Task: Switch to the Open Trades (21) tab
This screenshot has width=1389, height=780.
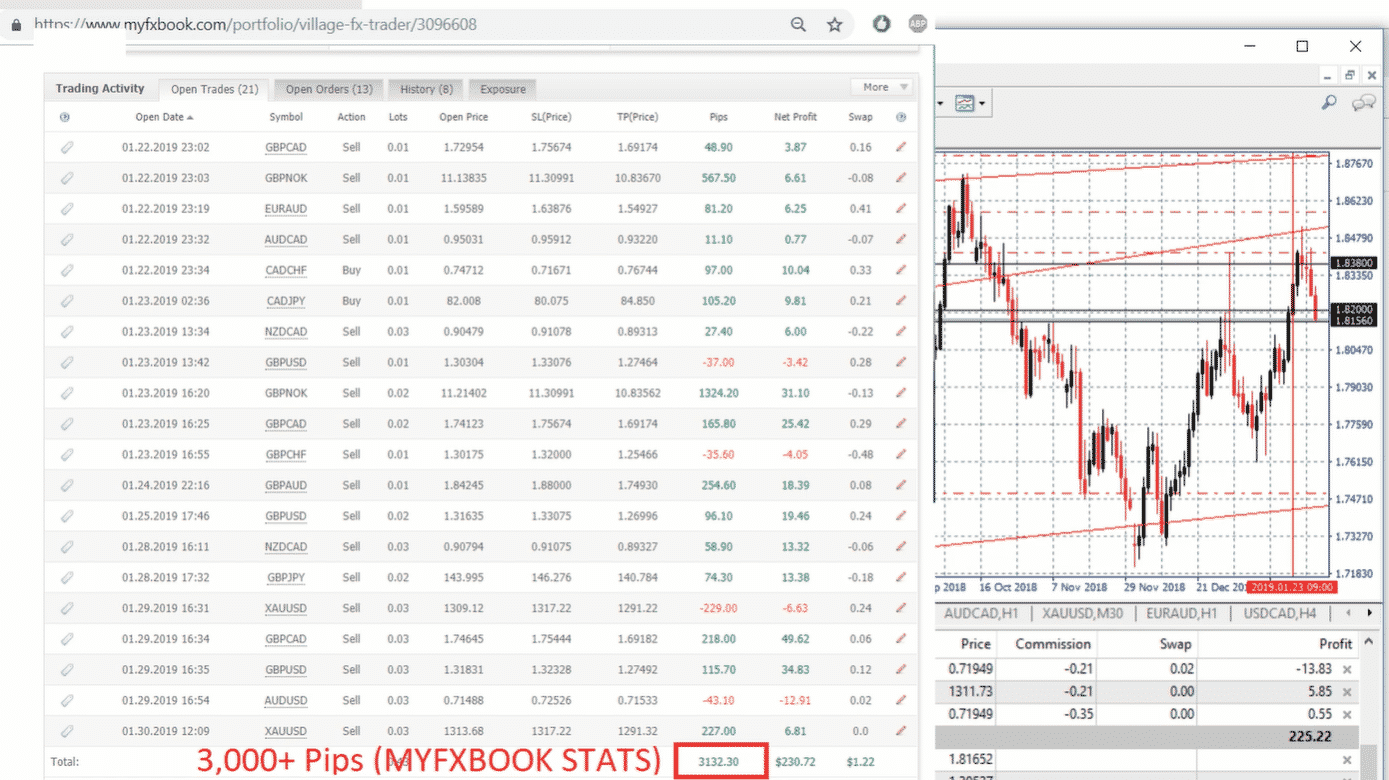Action: click(x=214, y=89)
